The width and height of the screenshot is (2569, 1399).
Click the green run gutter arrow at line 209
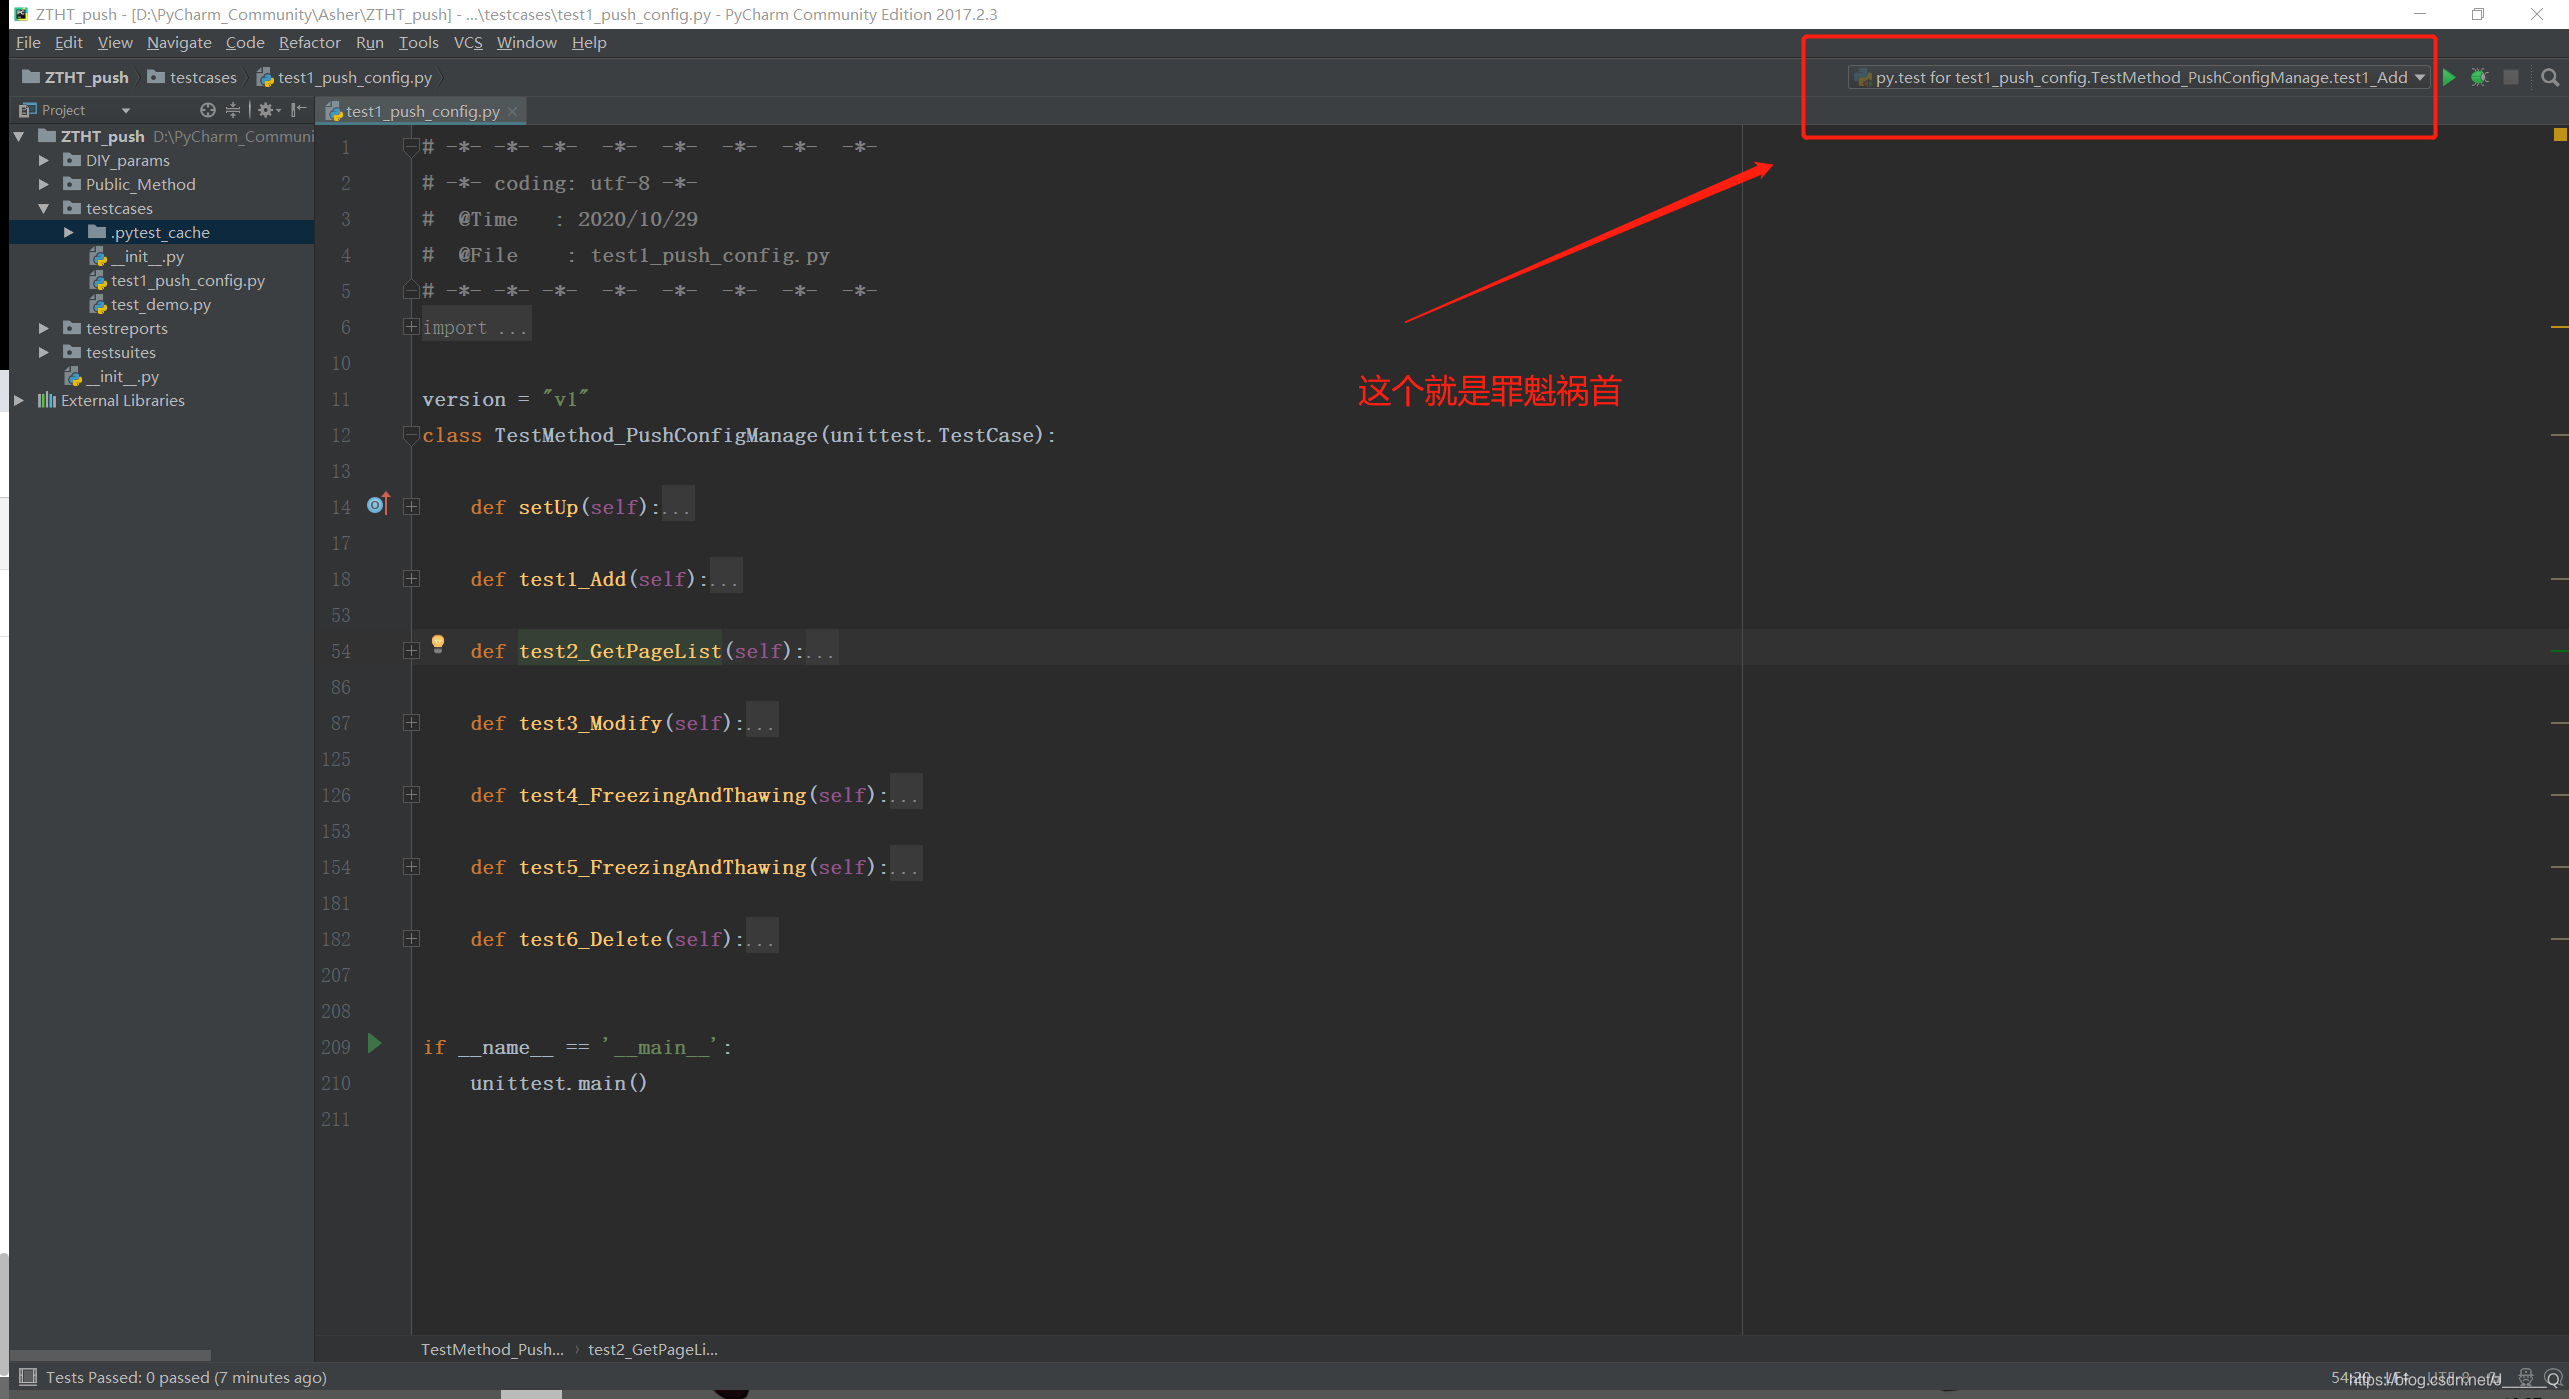[374, 1044]
